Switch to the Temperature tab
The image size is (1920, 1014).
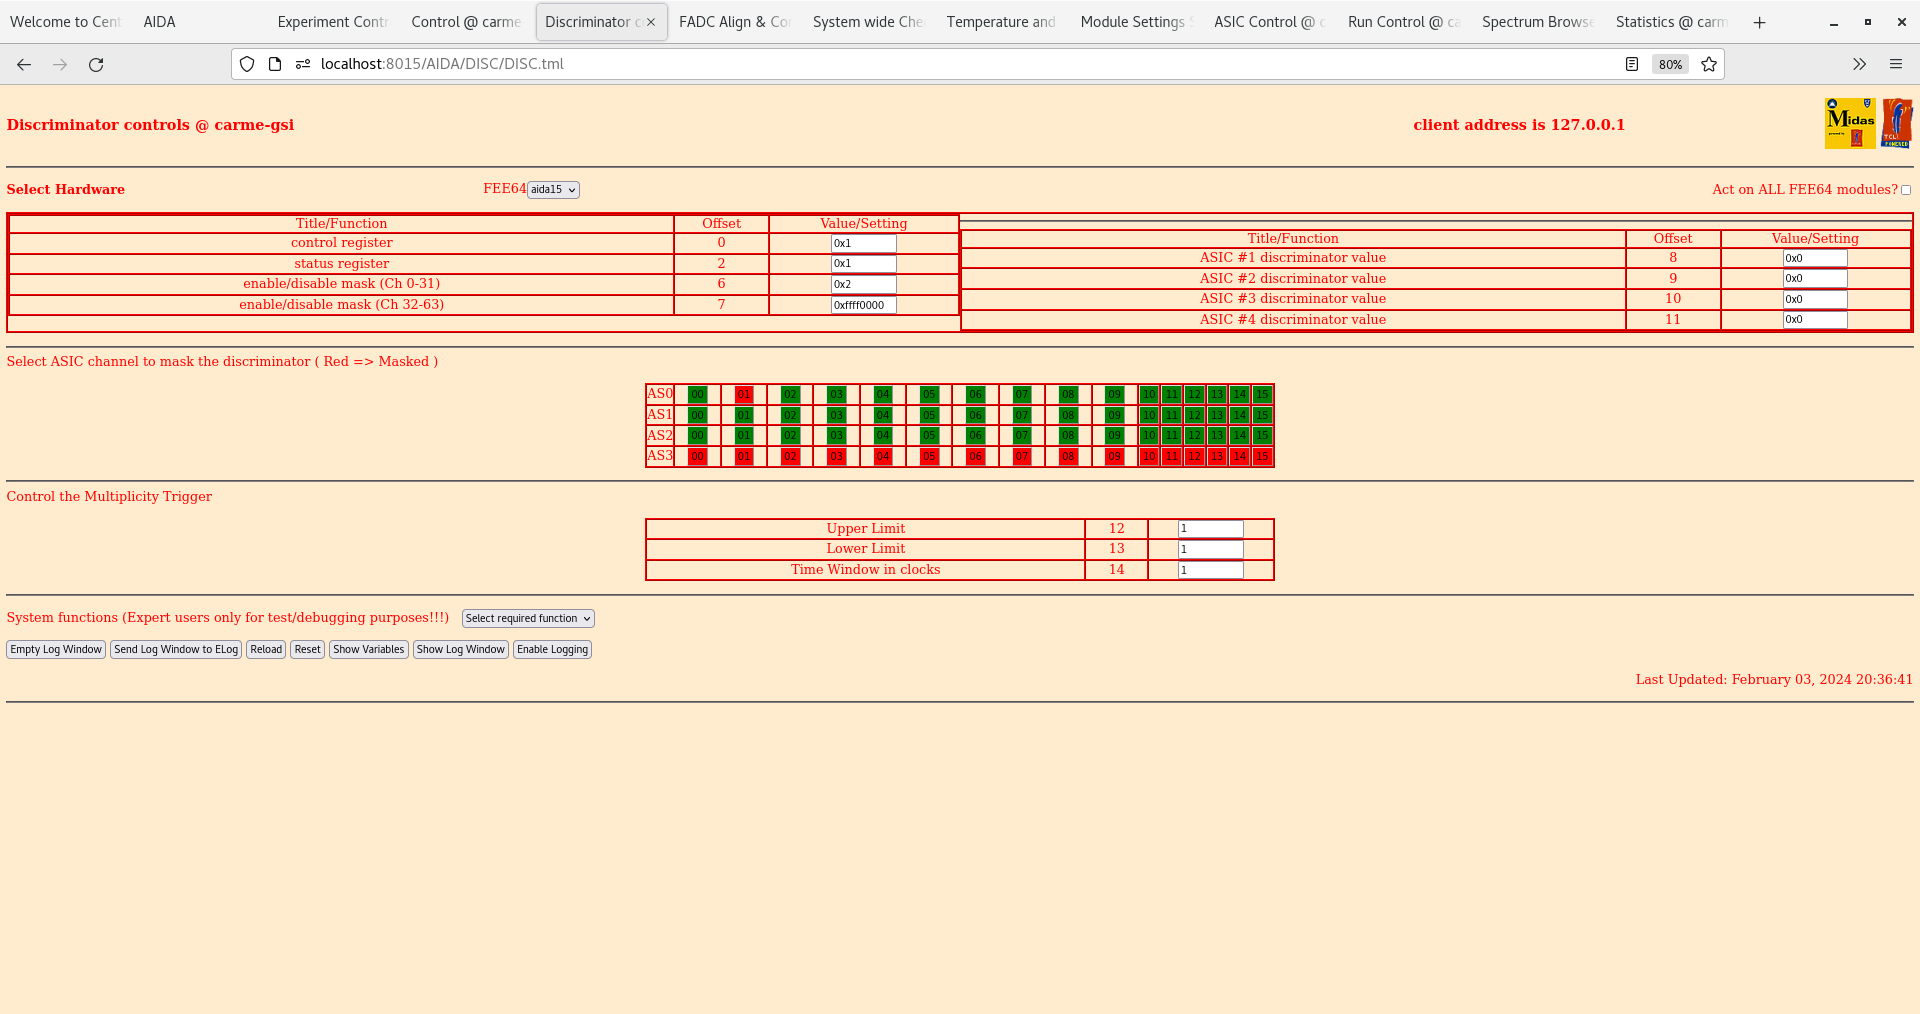[x=1001, y=22]
